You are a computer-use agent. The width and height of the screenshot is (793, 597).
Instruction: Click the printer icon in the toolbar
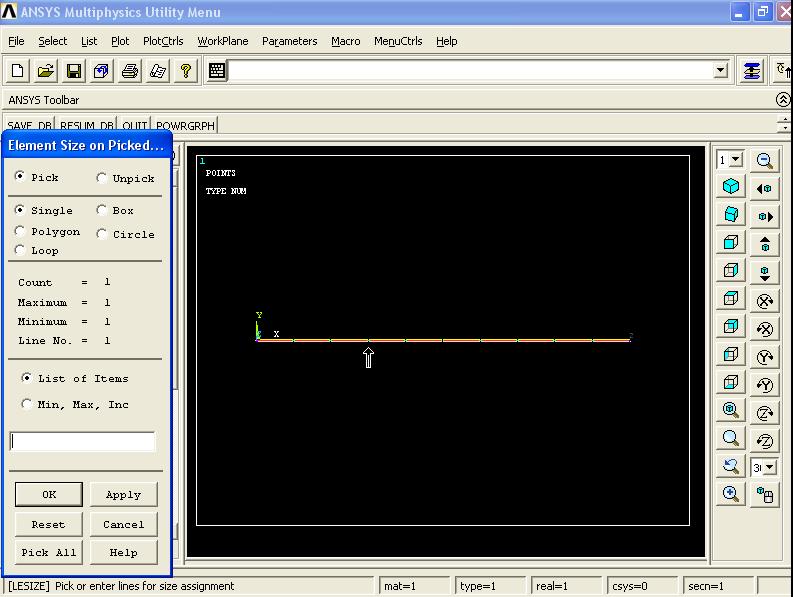tap(130, 71)
